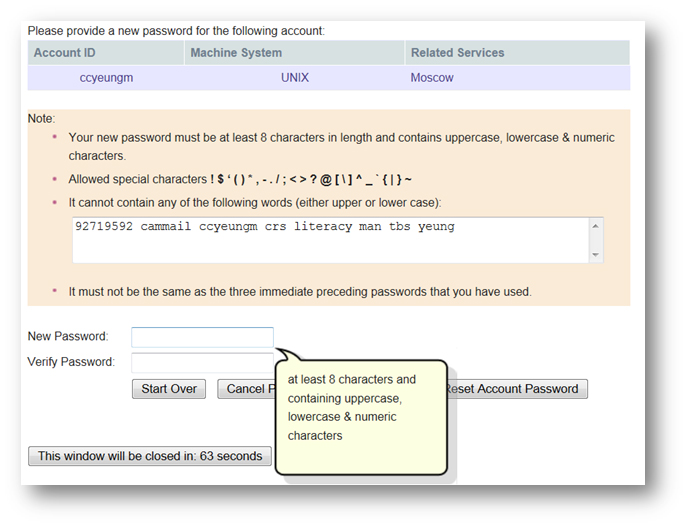The height and width of the screenshot is (527, 687).
Task: Click the window closing countdown button
Action: click(x=150, y=456)
